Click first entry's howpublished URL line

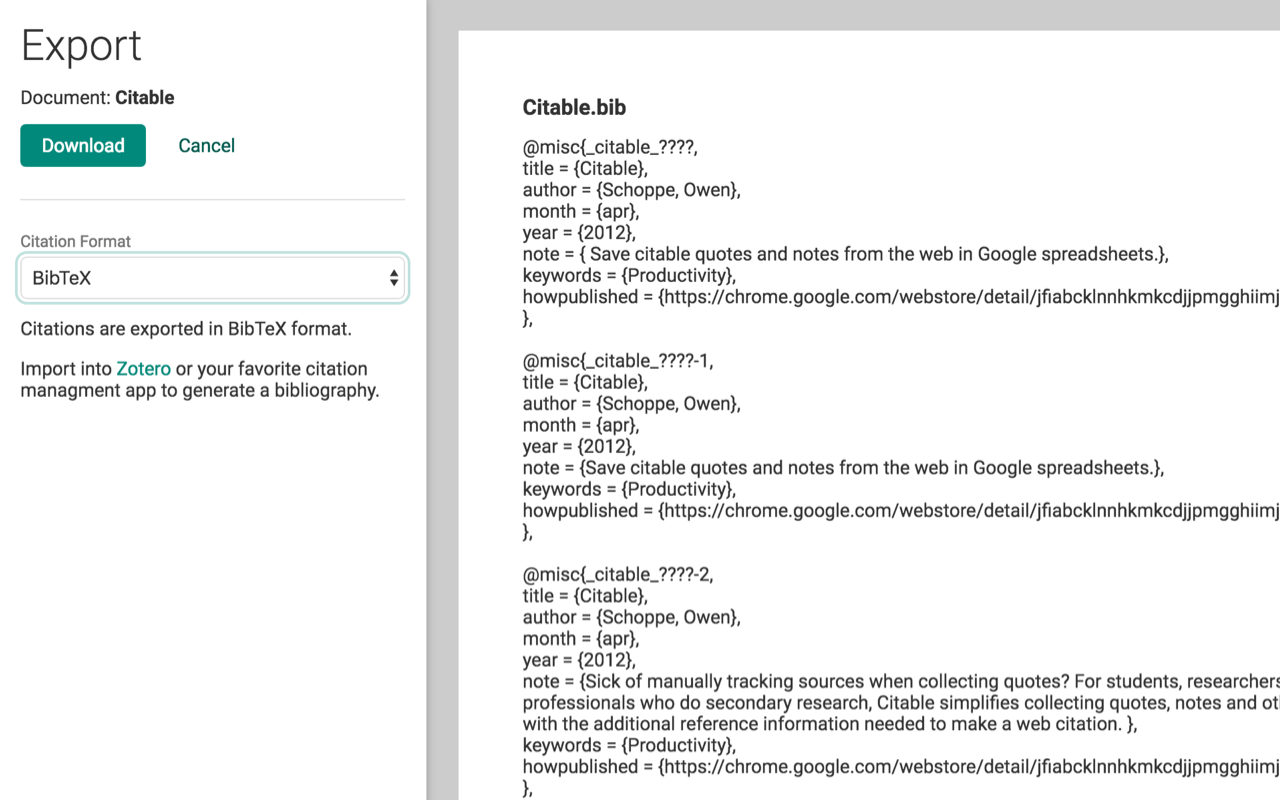pos(900,297)
